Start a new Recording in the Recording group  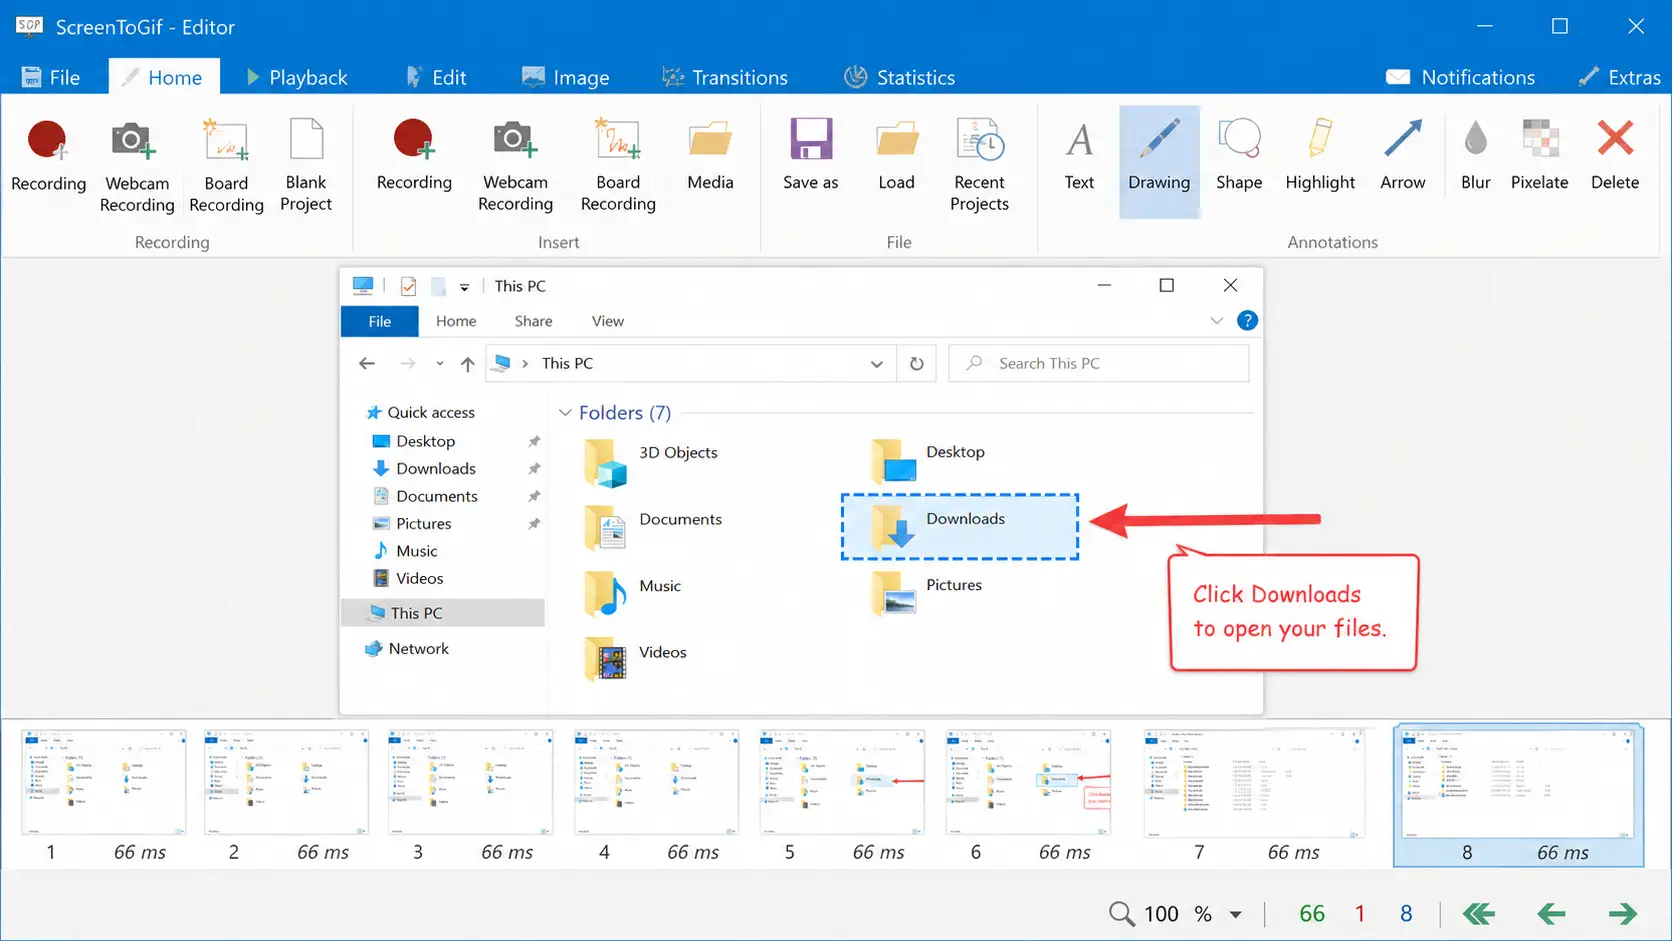(x=48, y=157)
